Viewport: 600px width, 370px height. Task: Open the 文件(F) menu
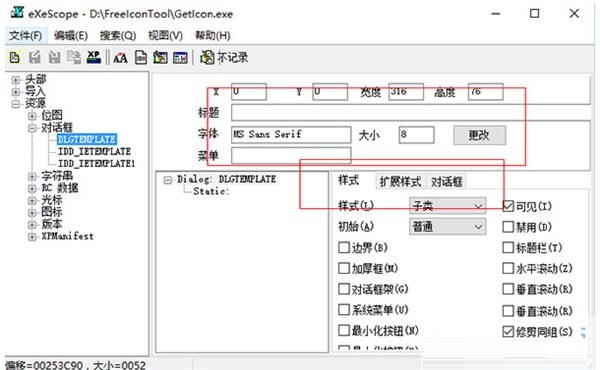click(x=26, y=36)
